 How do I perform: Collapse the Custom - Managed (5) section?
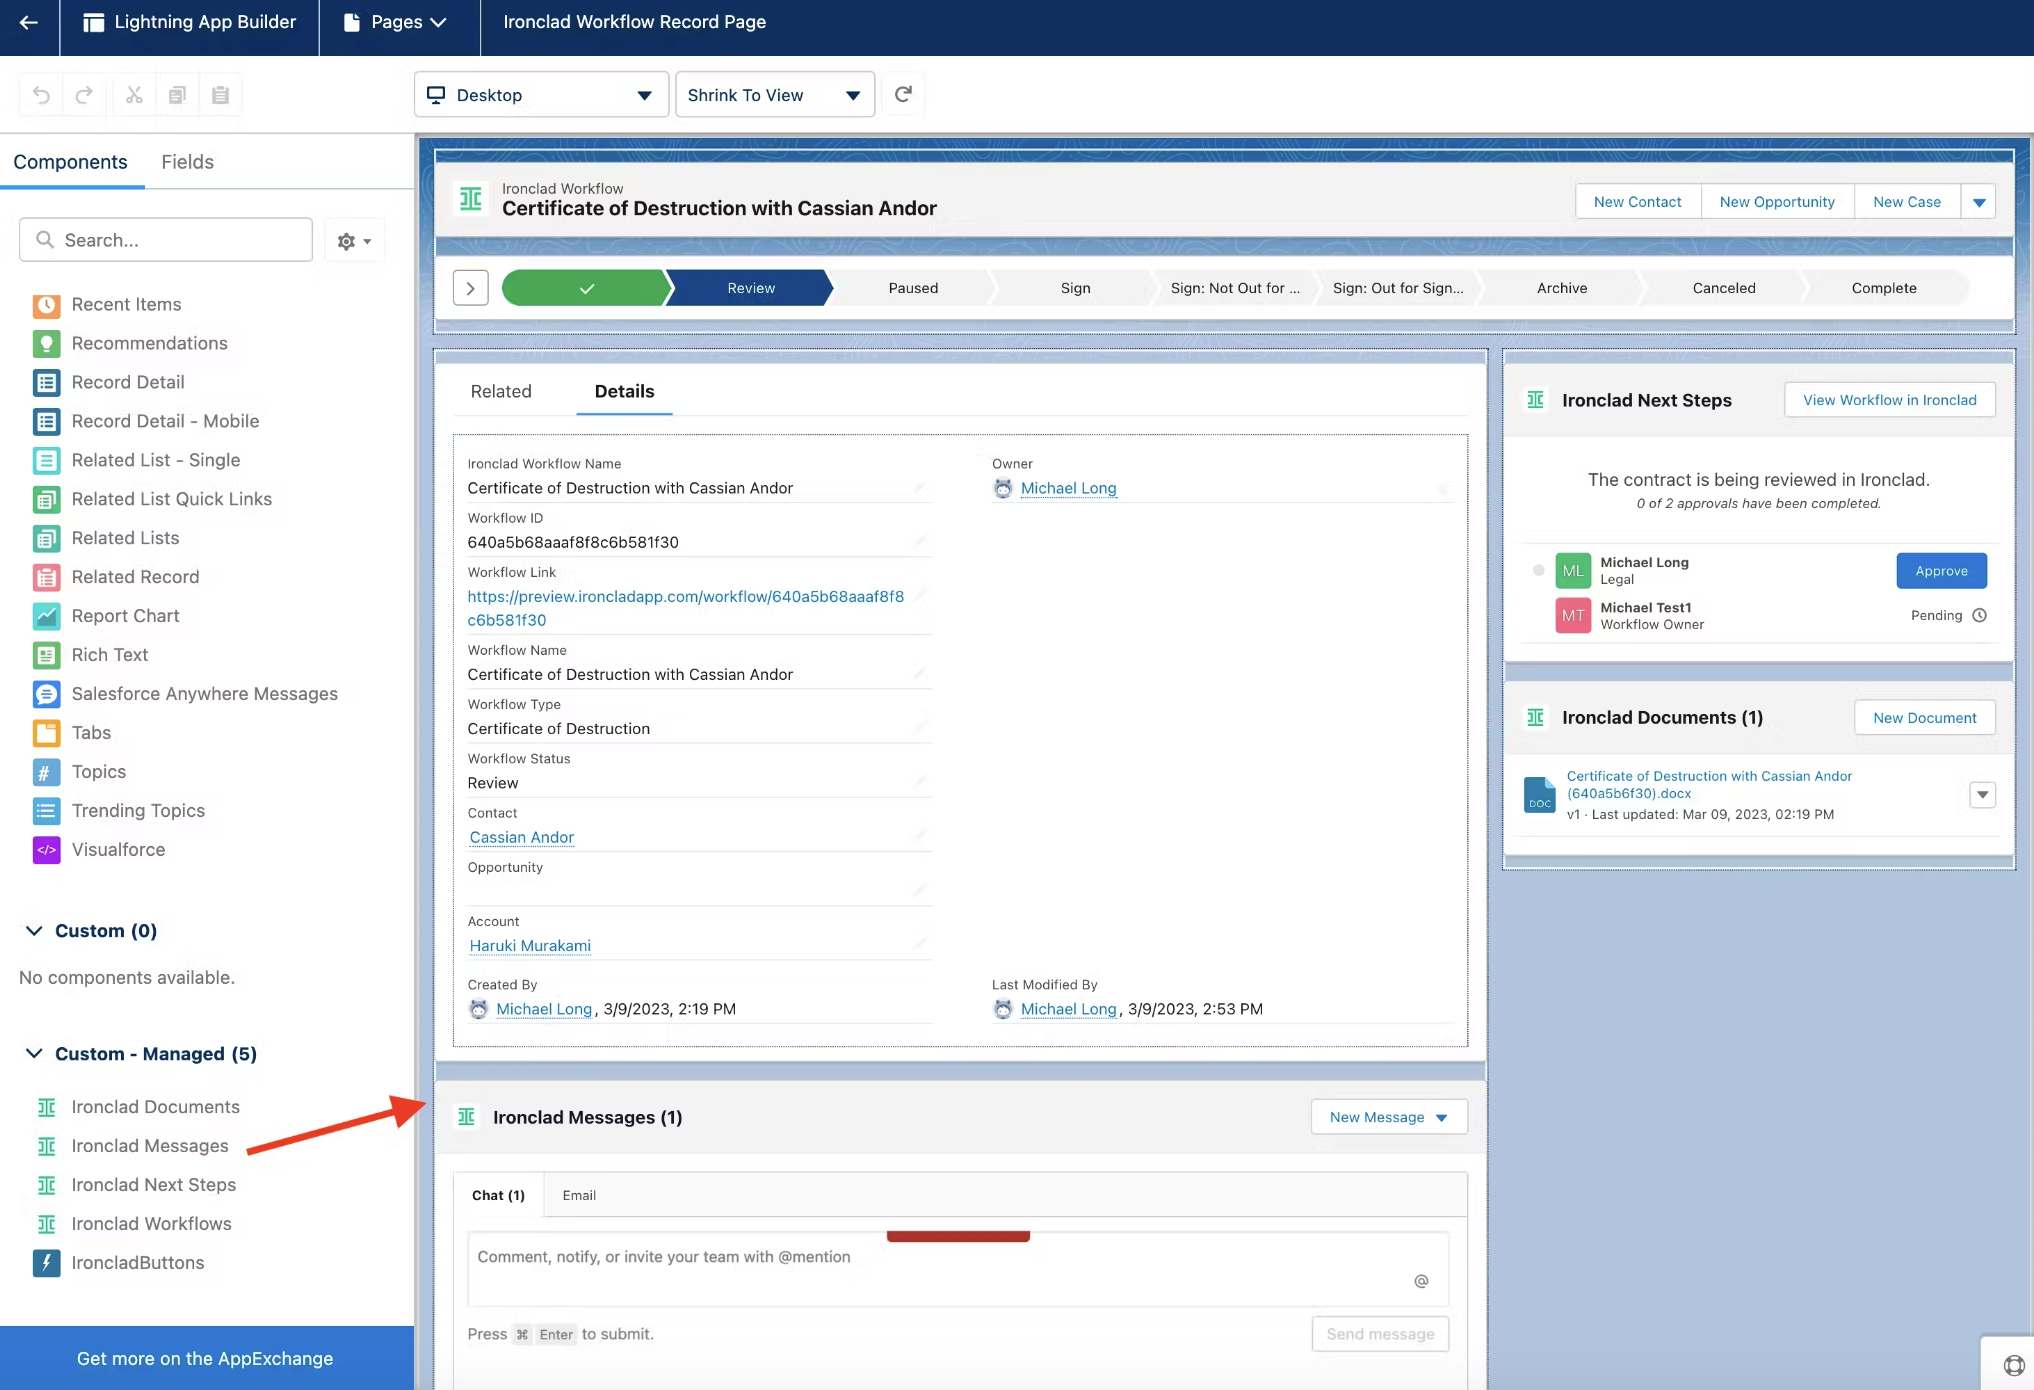(34, 1054)
